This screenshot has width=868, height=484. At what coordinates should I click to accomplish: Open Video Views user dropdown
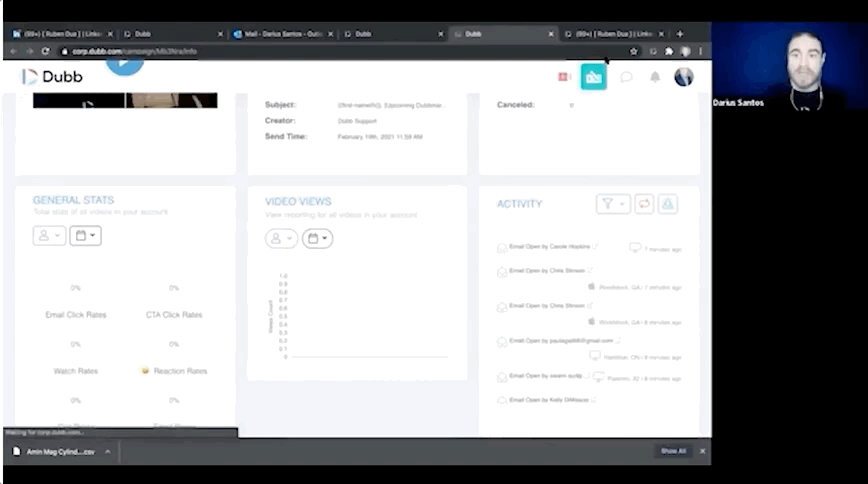(281, 238)
